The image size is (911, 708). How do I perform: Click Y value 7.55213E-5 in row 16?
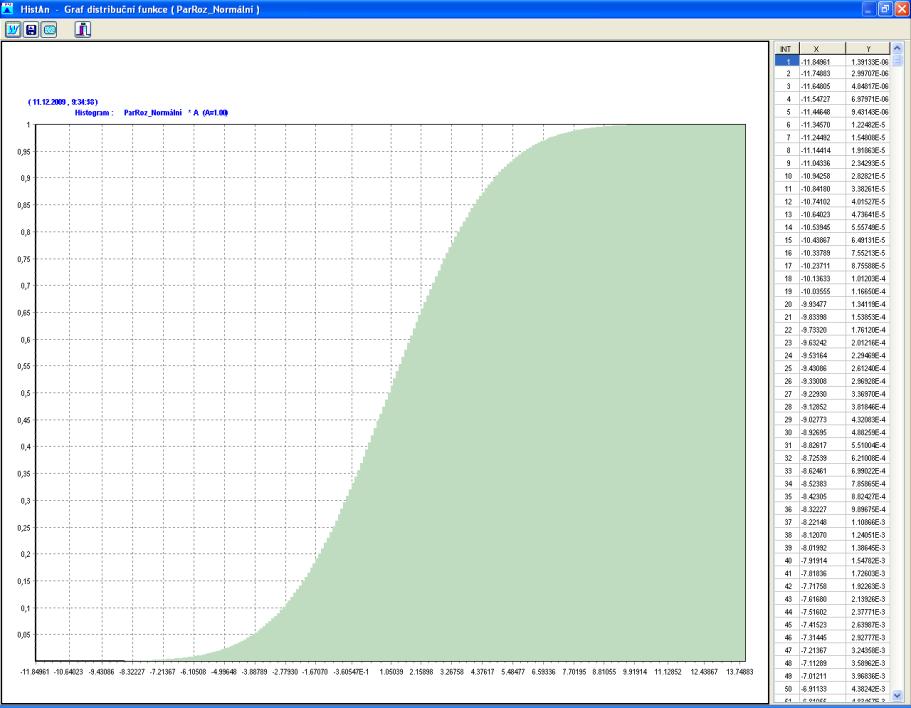[868, 253]
